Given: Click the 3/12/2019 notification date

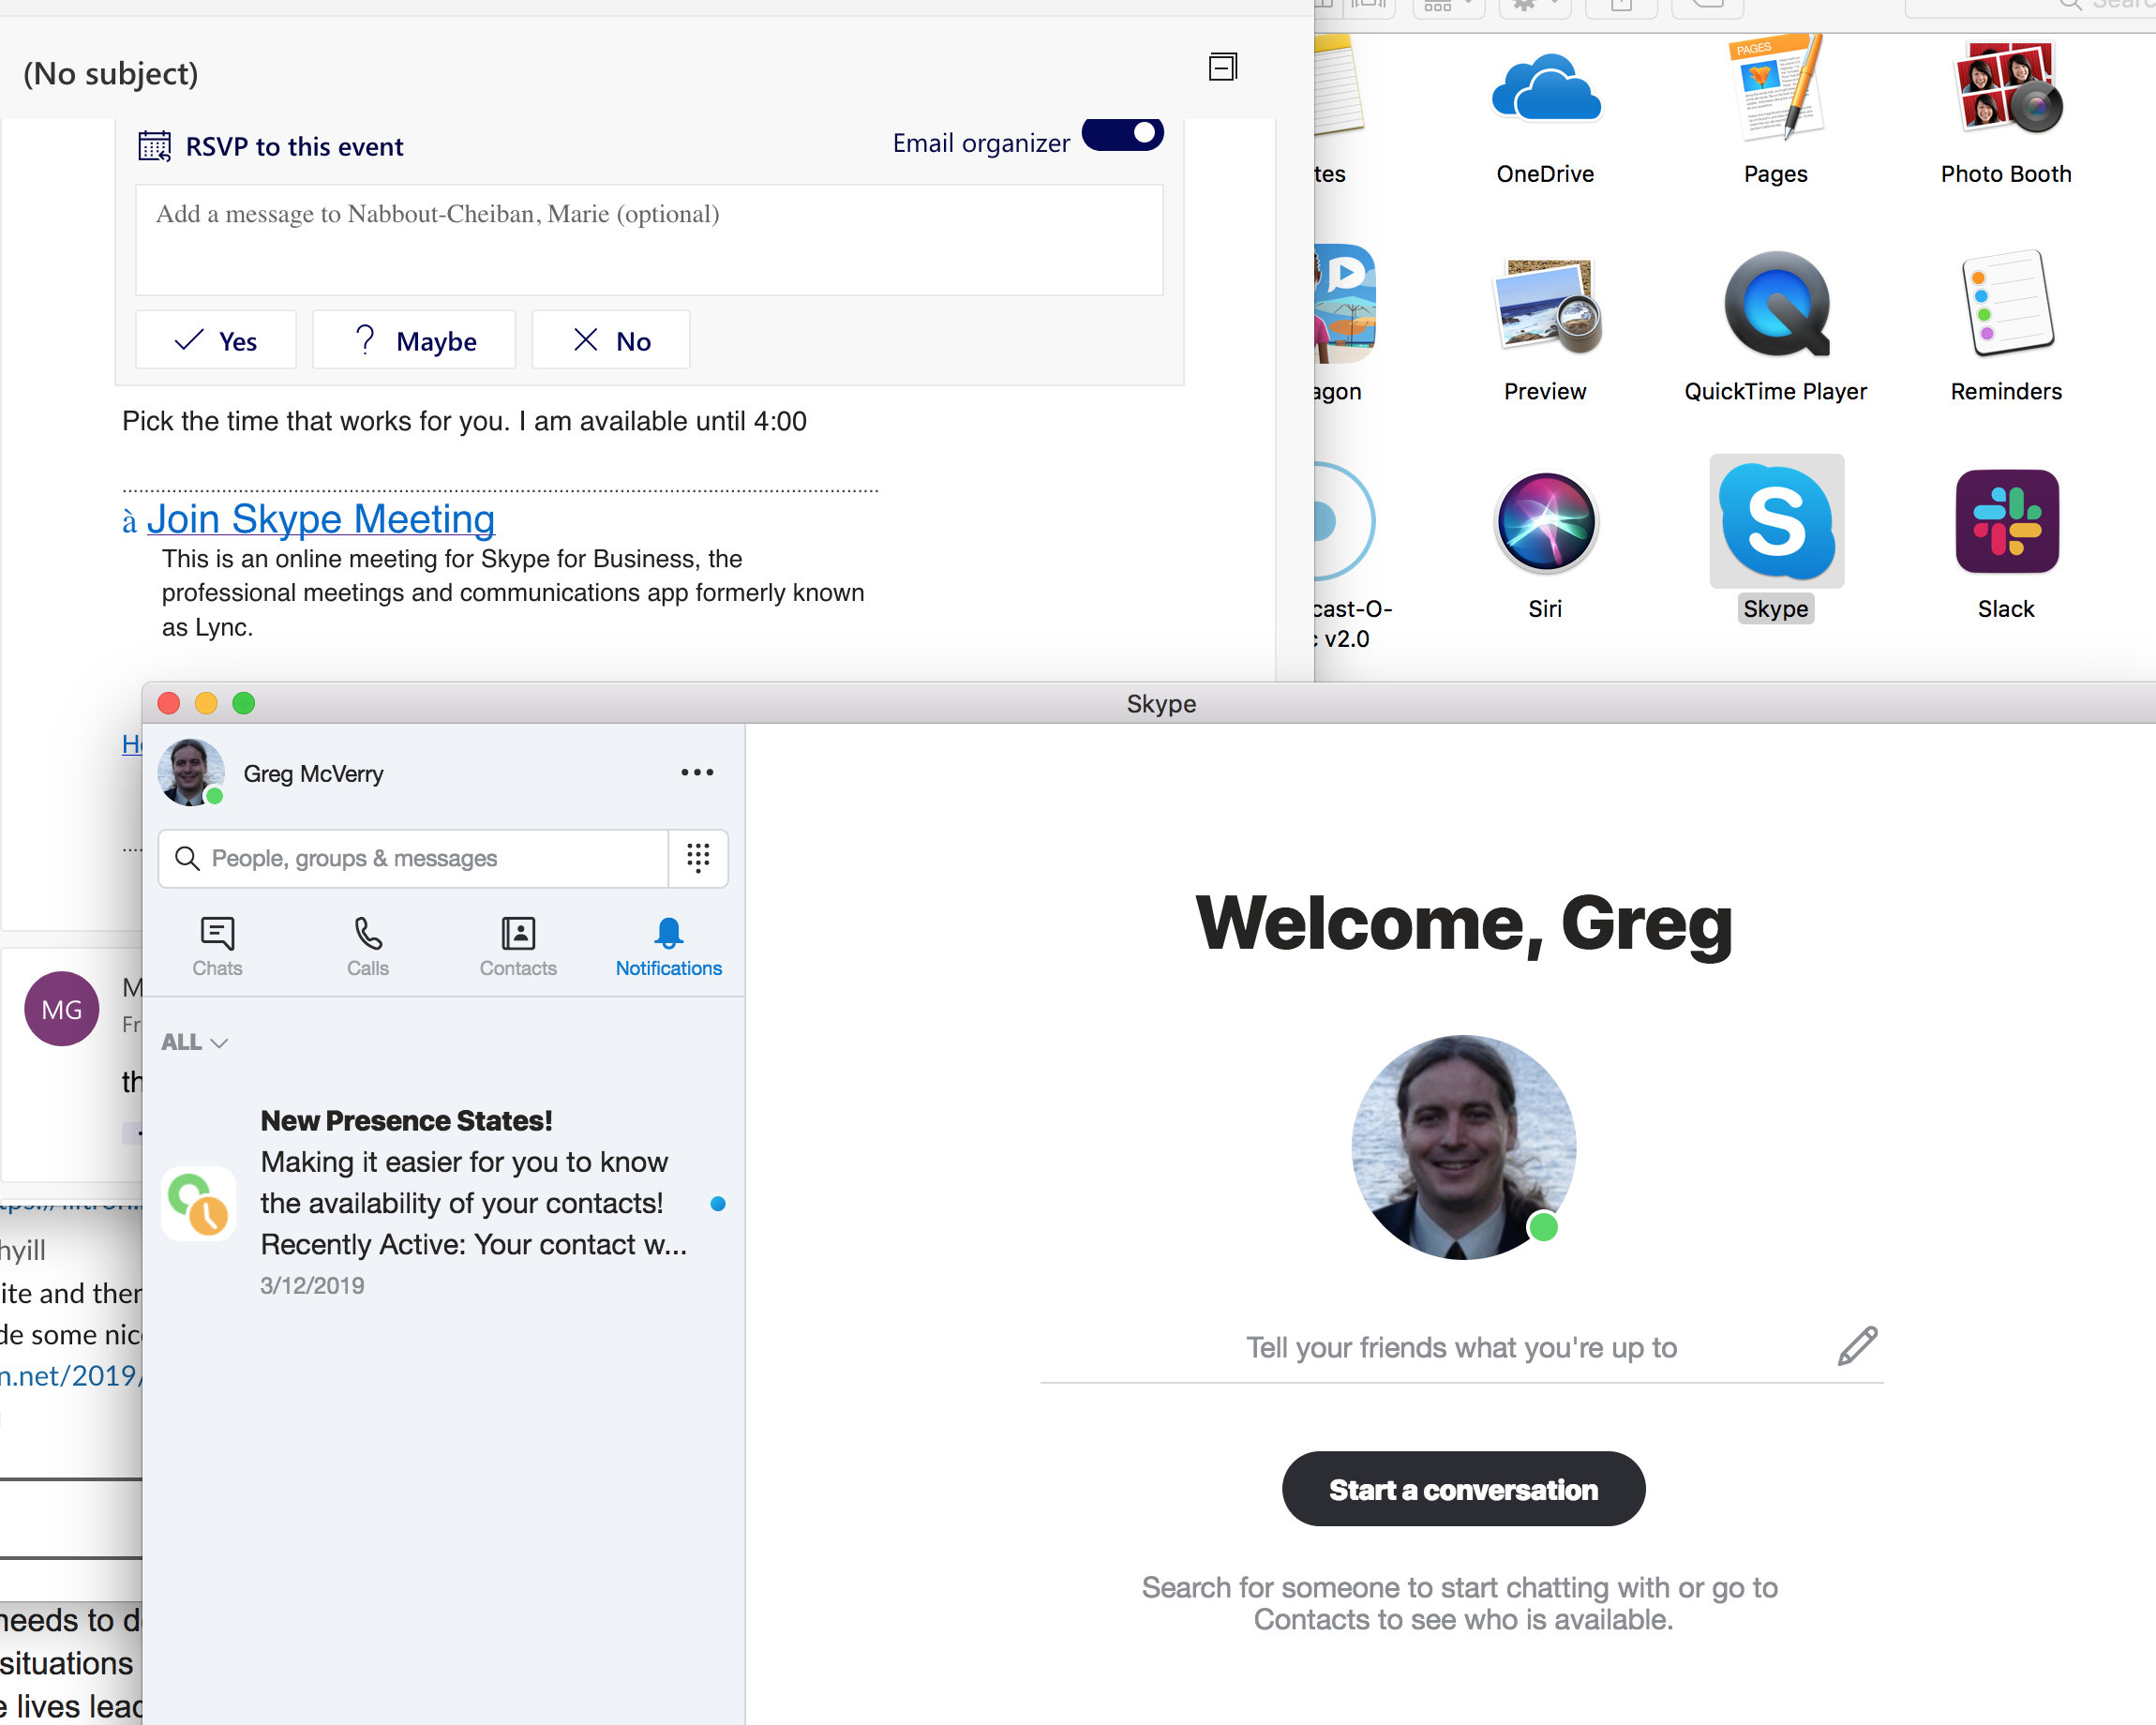Looking at the screenshot, I should point(312,1285).
